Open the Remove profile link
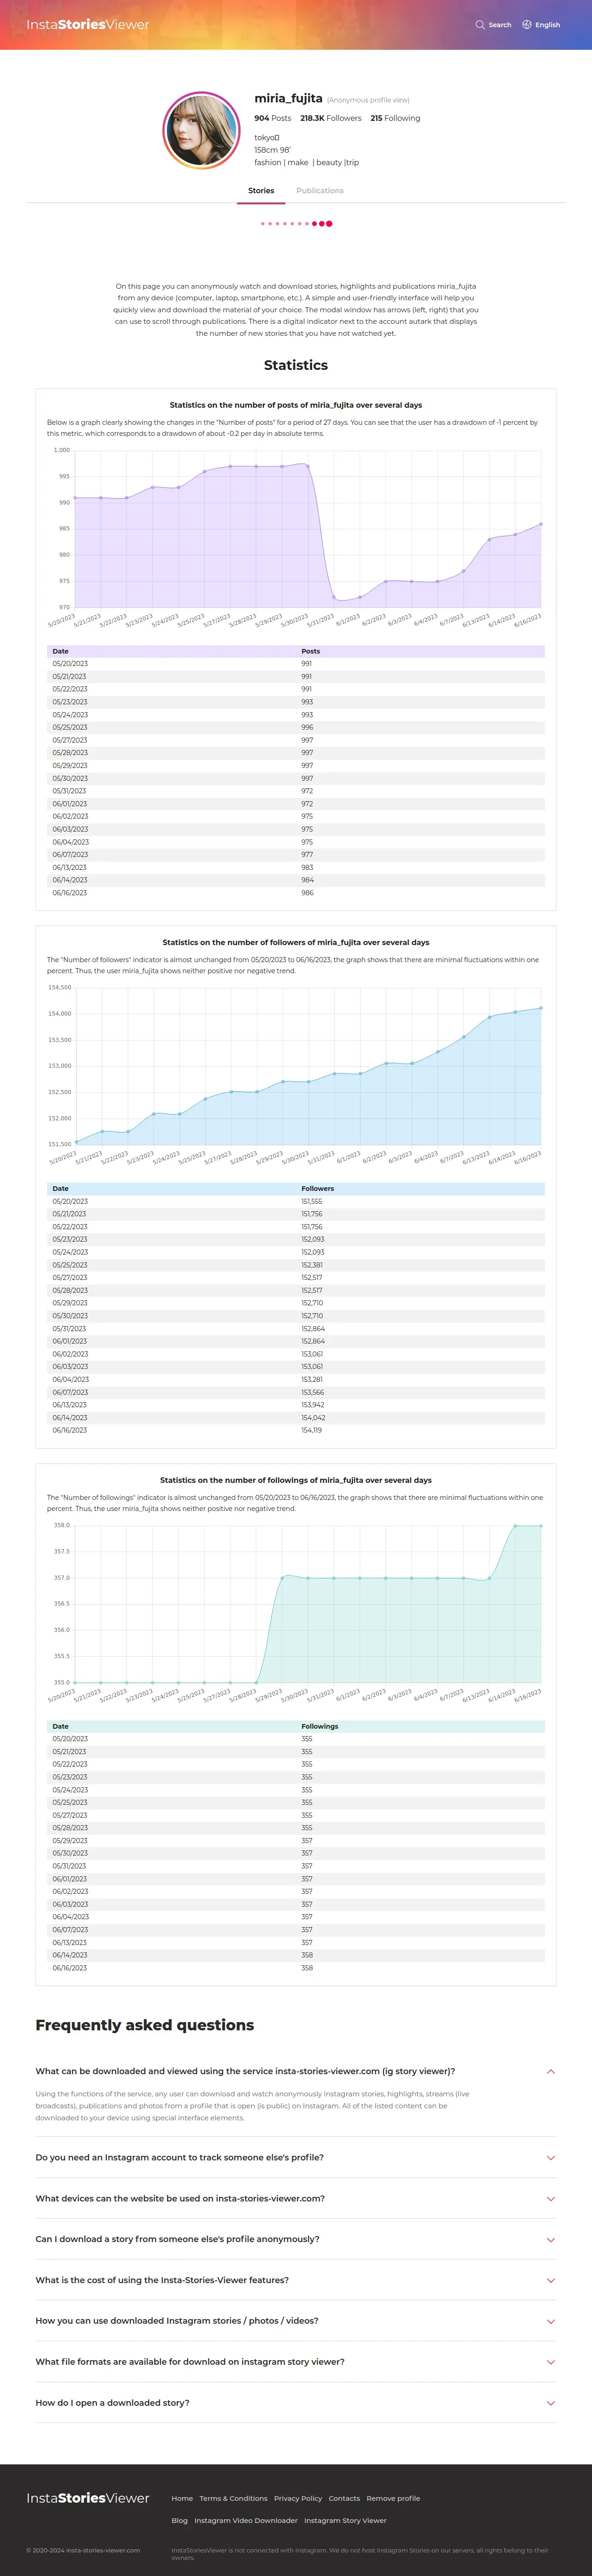This screenshot has width=592, height=2576. tap(393, 2498)
